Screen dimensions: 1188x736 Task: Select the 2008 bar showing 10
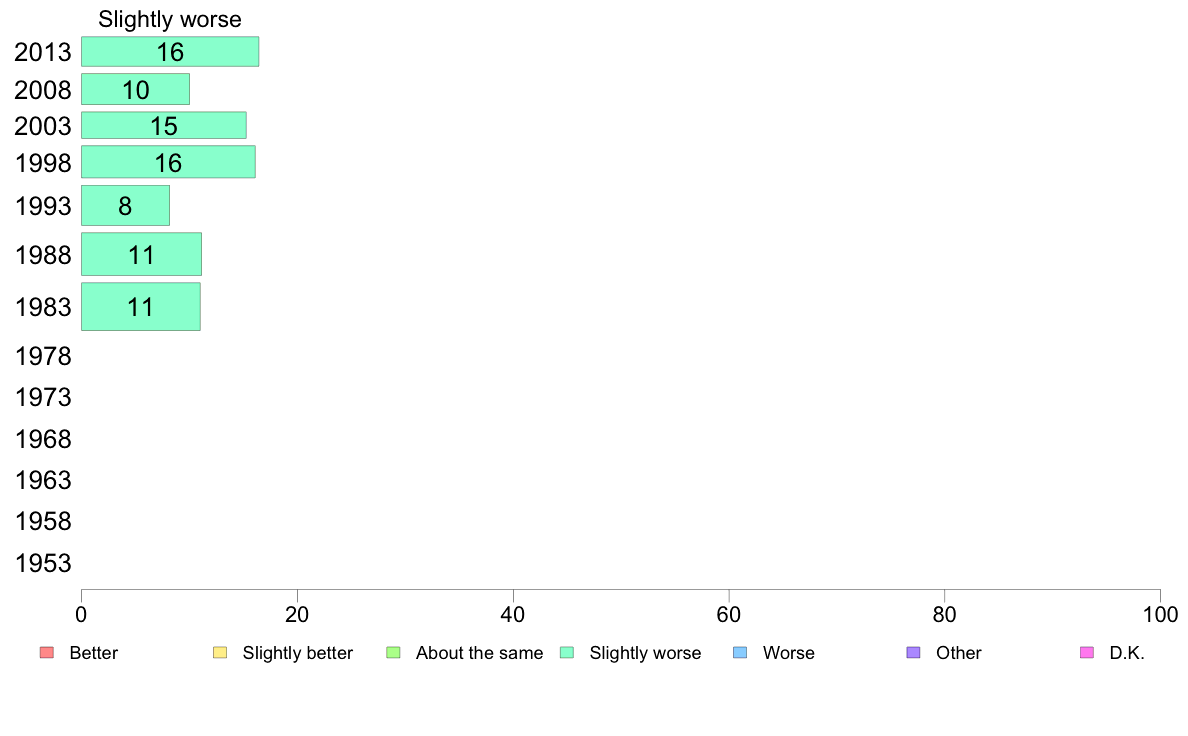tap(135, 89)
